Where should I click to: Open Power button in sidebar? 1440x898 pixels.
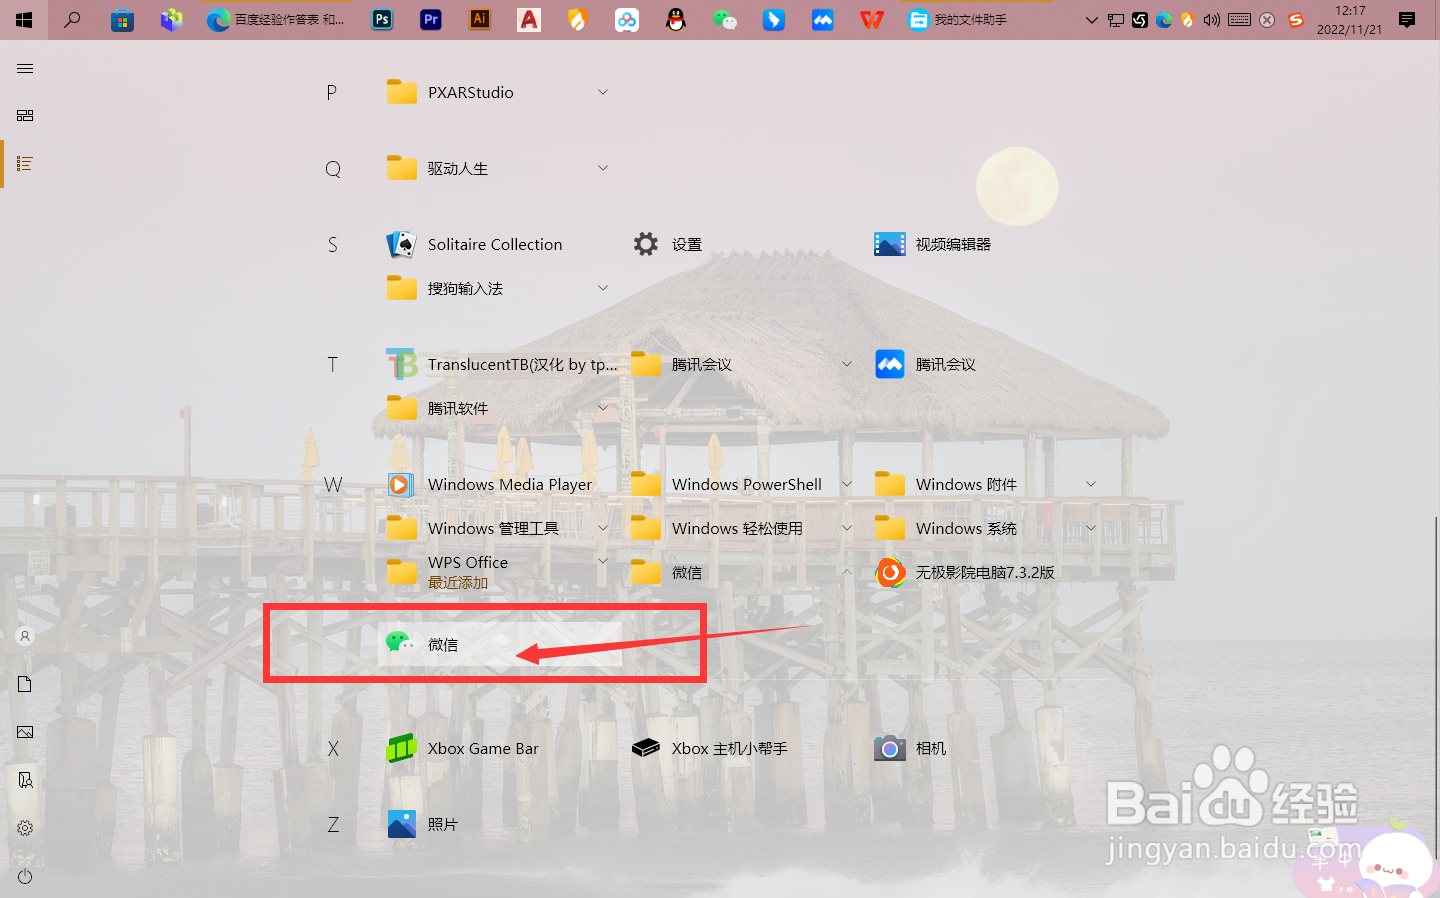(25, 876)
